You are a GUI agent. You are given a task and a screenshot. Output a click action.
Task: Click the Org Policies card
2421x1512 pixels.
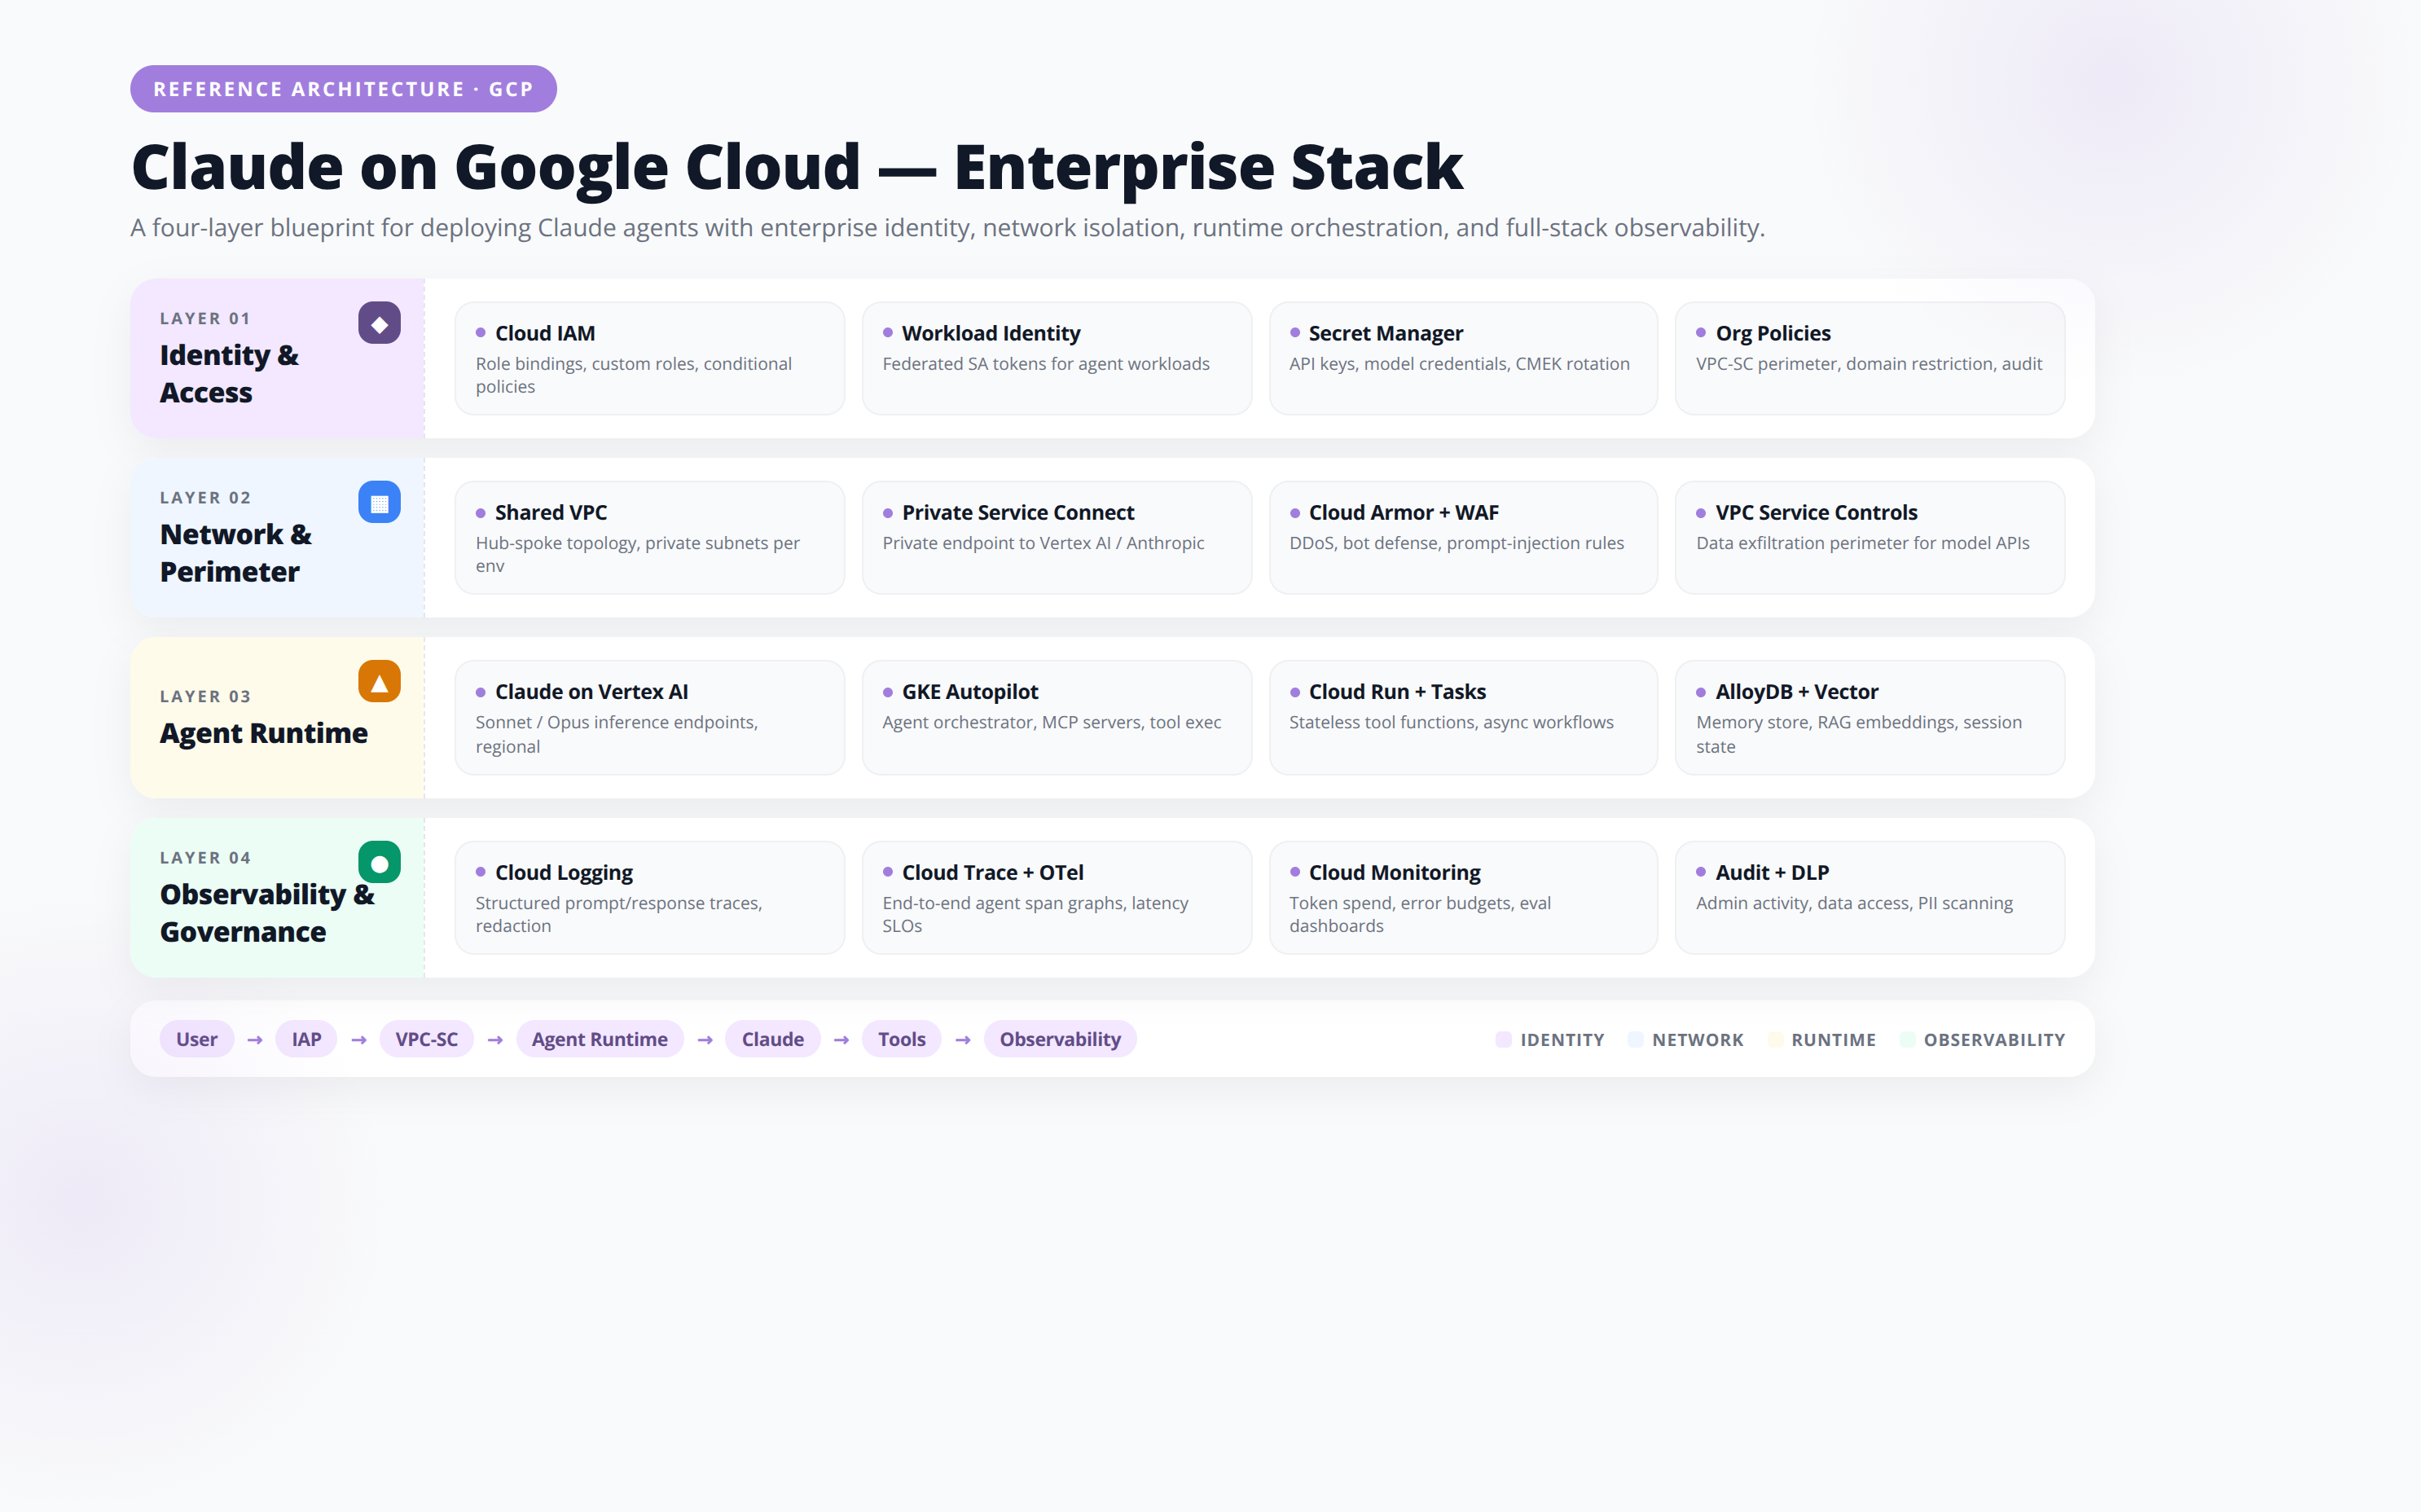[1870, 358]
